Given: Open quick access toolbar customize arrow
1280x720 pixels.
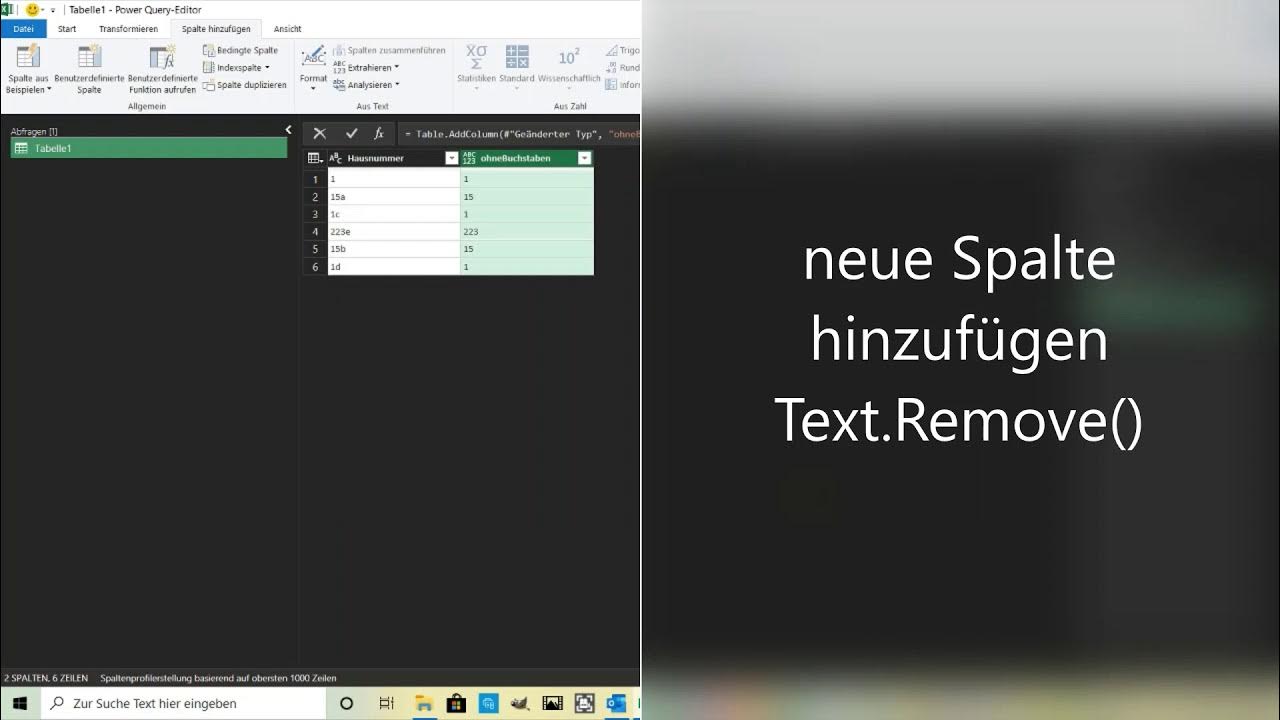Looking at the screenshot, I should [53, 10].
